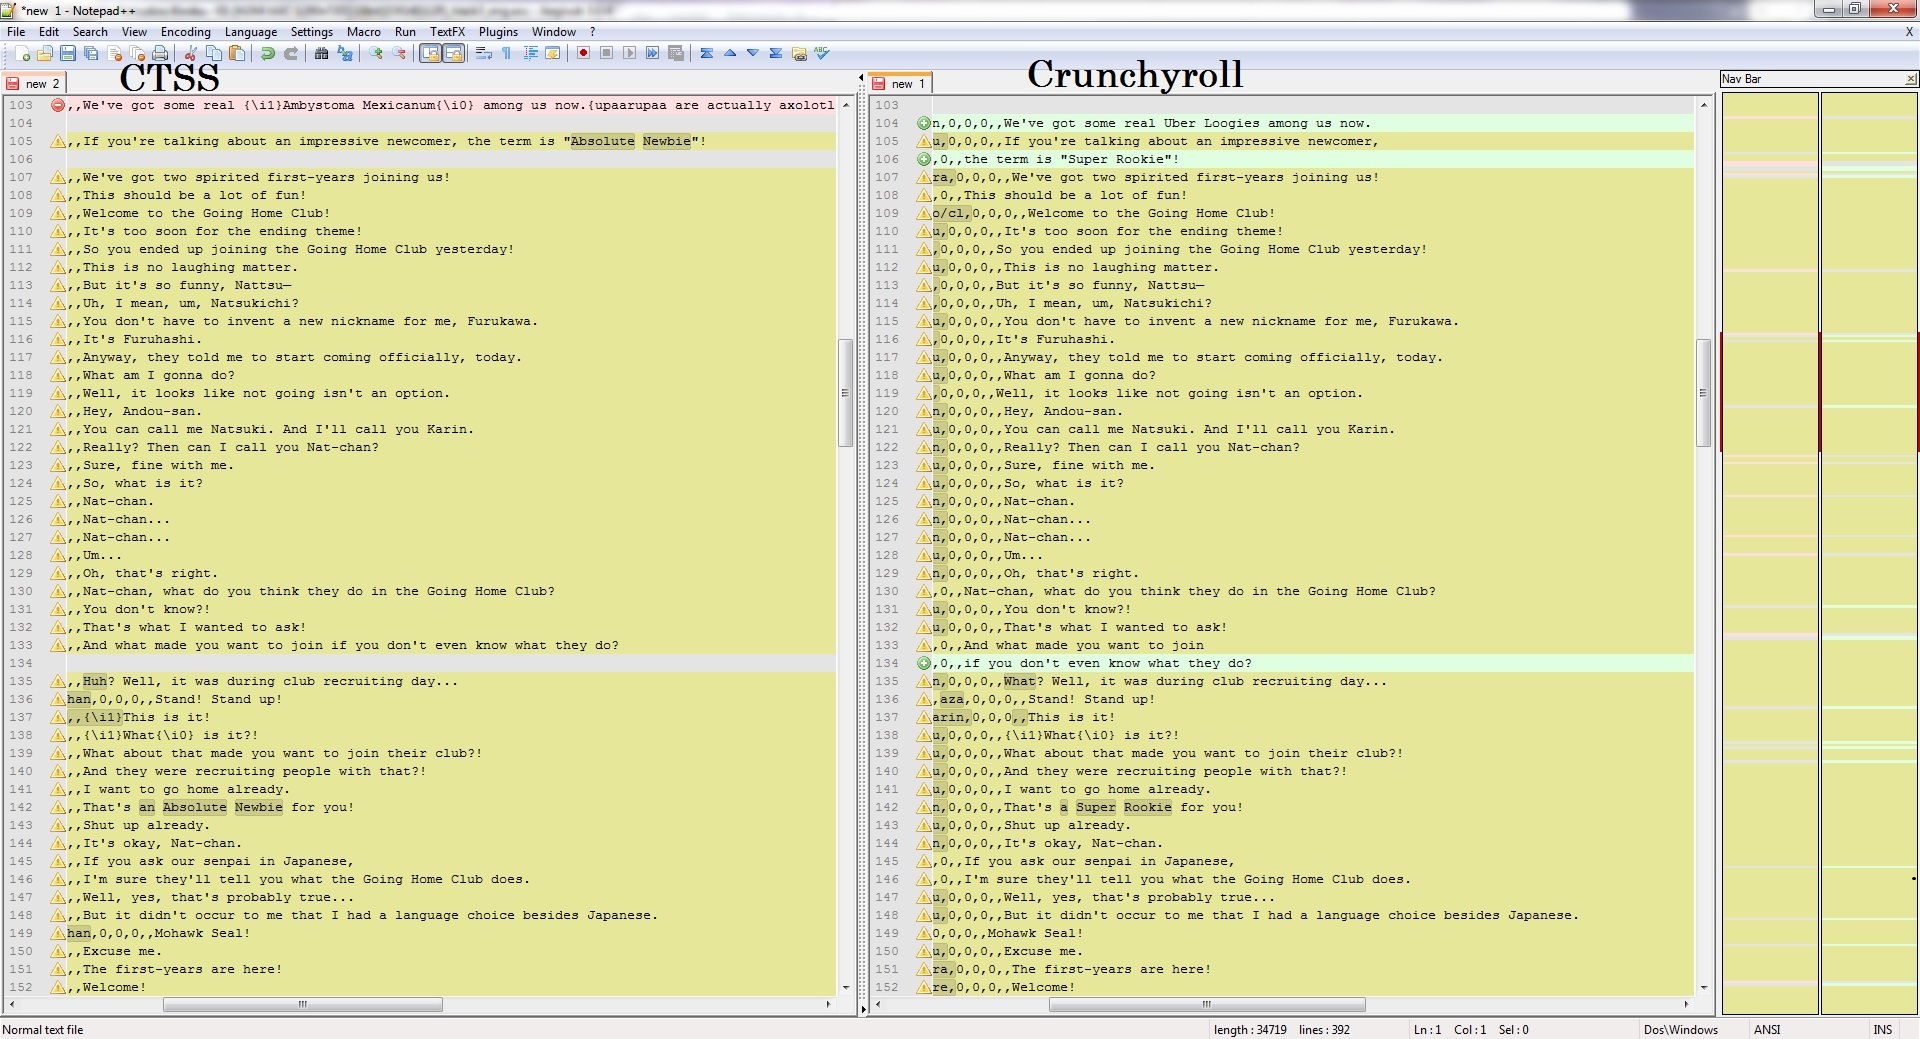Save the current file with the floppy icon
The image size is (1920, 1039).
point(68,53)
